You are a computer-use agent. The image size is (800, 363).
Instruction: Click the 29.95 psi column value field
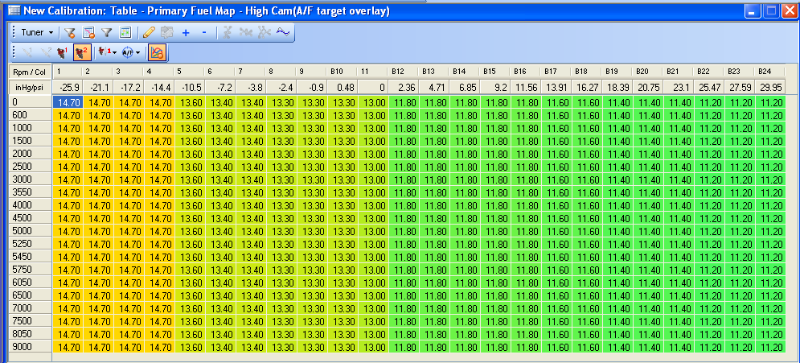coord(770,87)
